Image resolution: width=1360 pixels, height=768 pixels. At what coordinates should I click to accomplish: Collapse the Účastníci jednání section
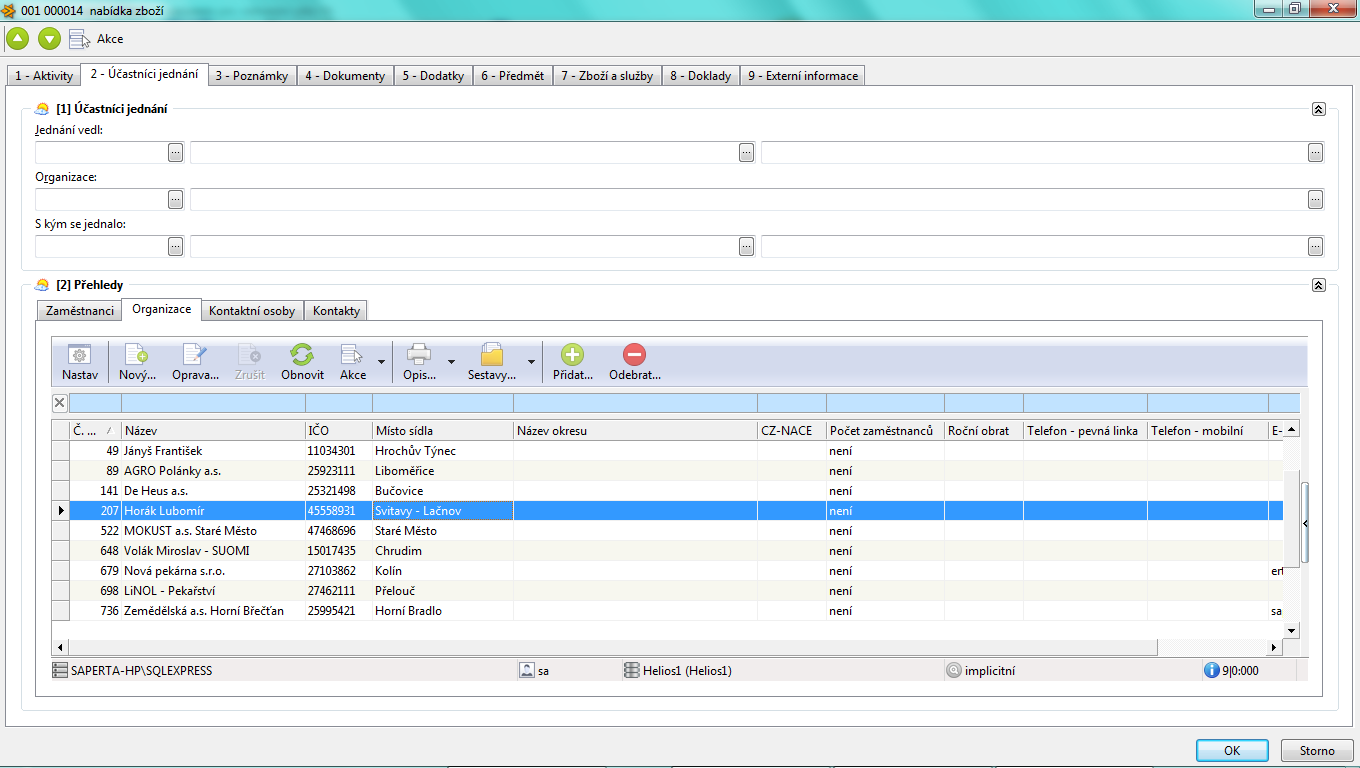1318,109
